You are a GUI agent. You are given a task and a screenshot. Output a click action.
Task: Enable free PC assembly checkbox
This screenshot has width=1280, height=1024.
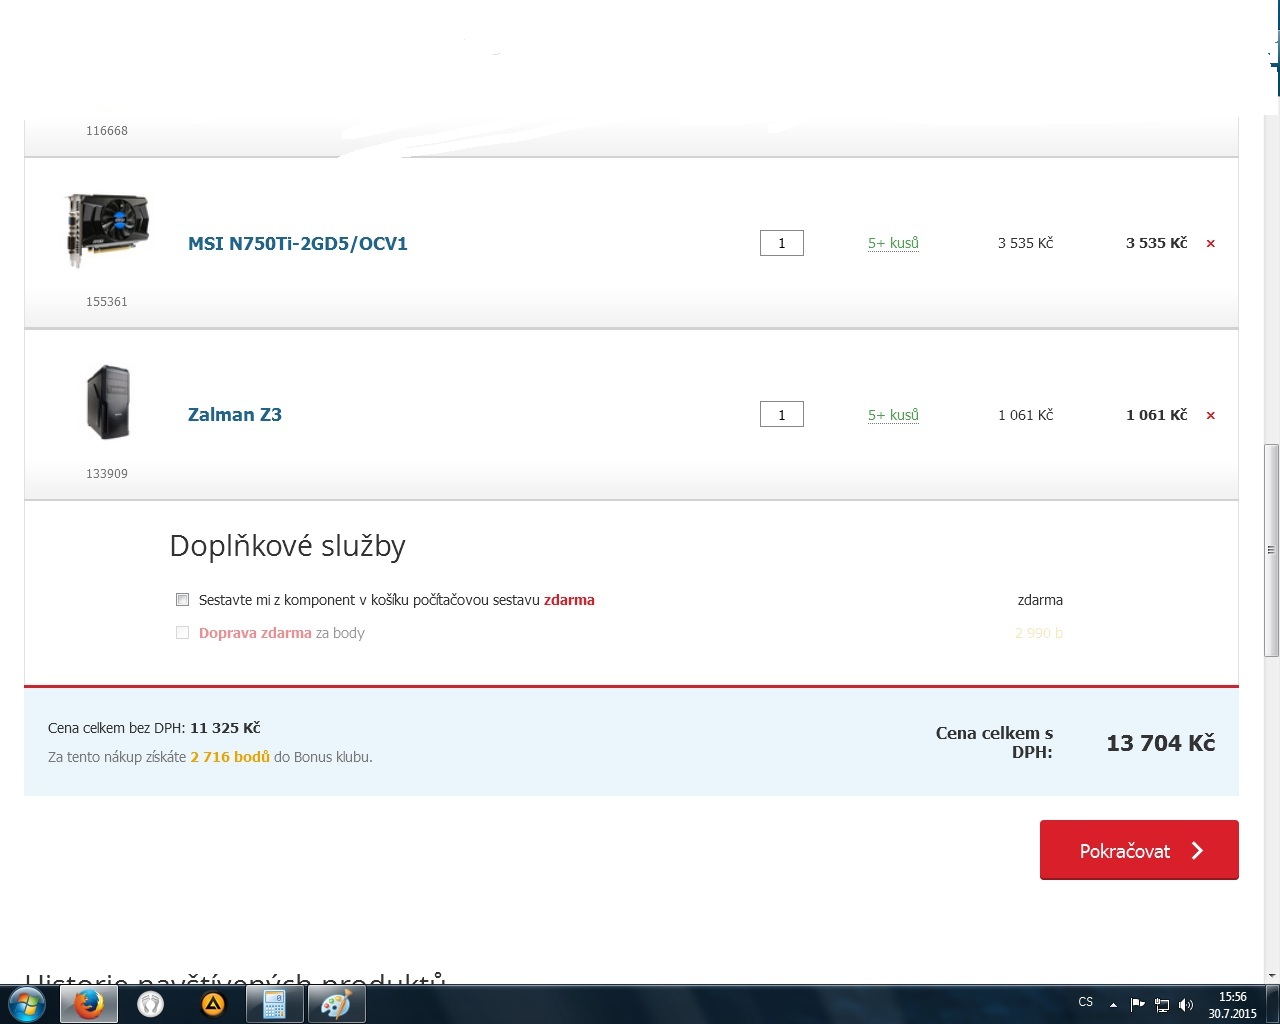[182, 600]
